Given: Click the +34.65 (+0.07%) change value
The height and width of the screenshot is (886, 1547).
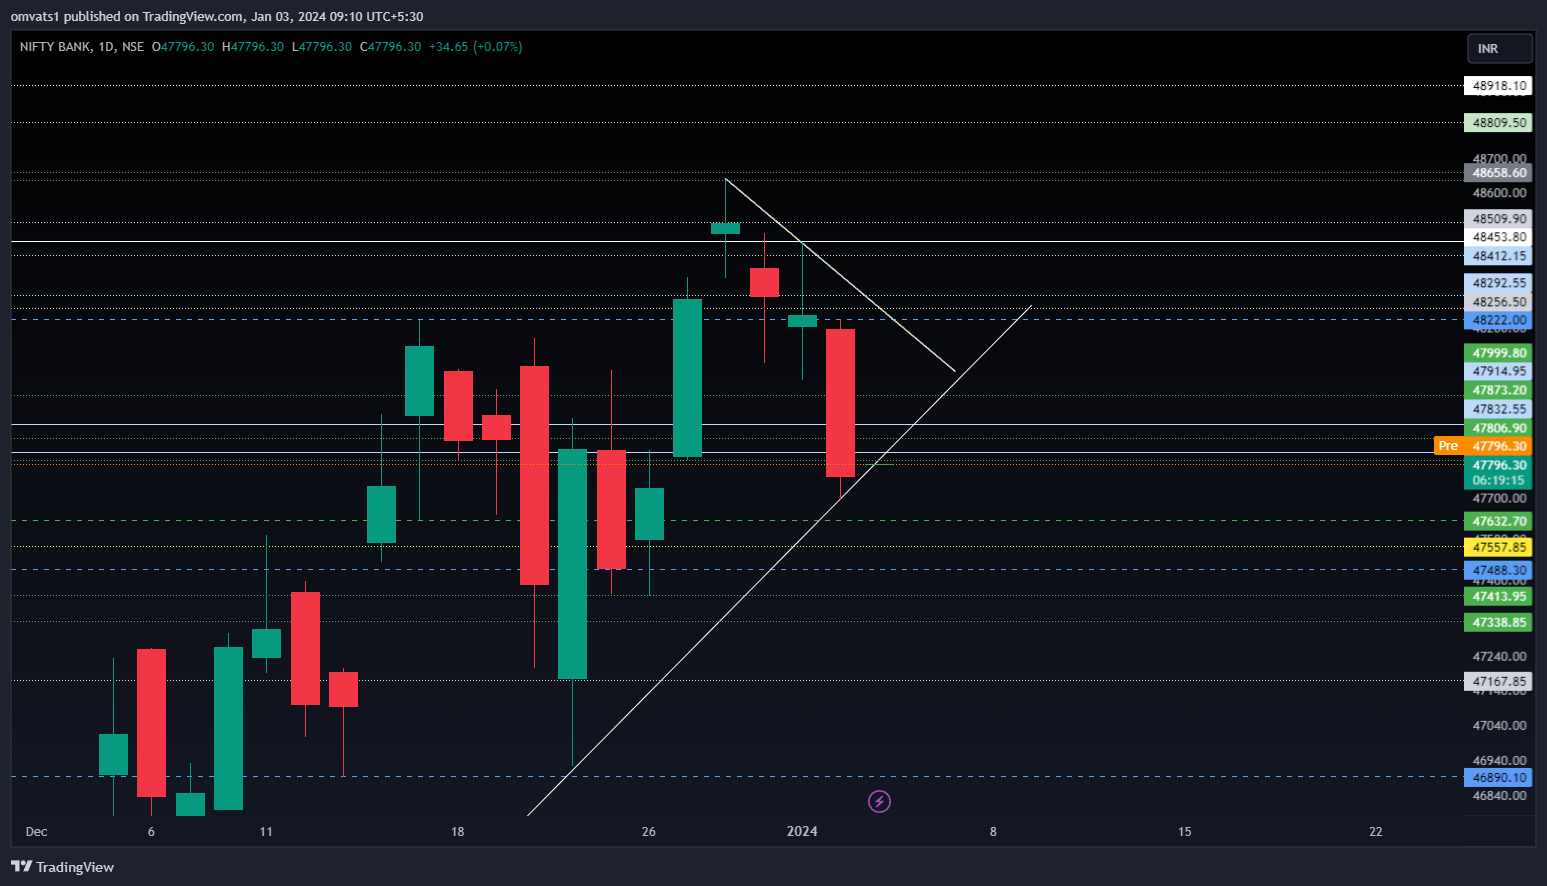Looking at the screenshot, I should point(475,47).
